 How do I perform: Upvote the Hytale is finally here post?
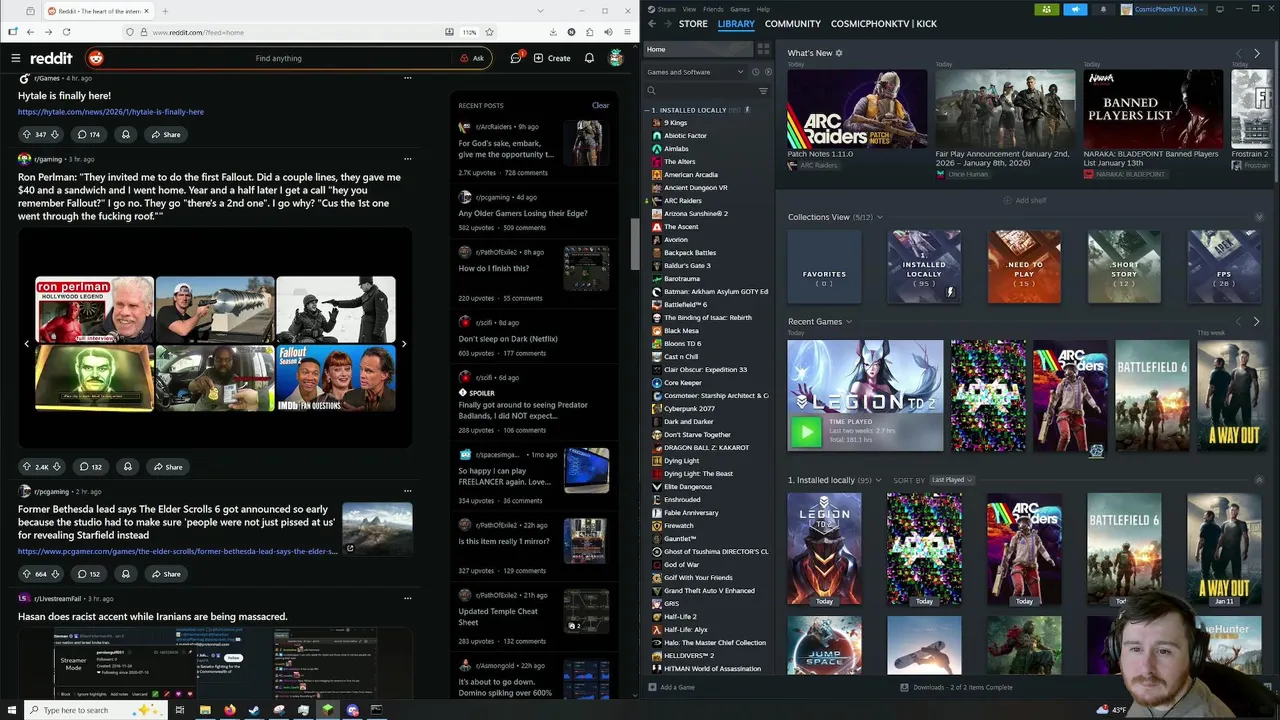pyautogui.click(x=27, y=134)
